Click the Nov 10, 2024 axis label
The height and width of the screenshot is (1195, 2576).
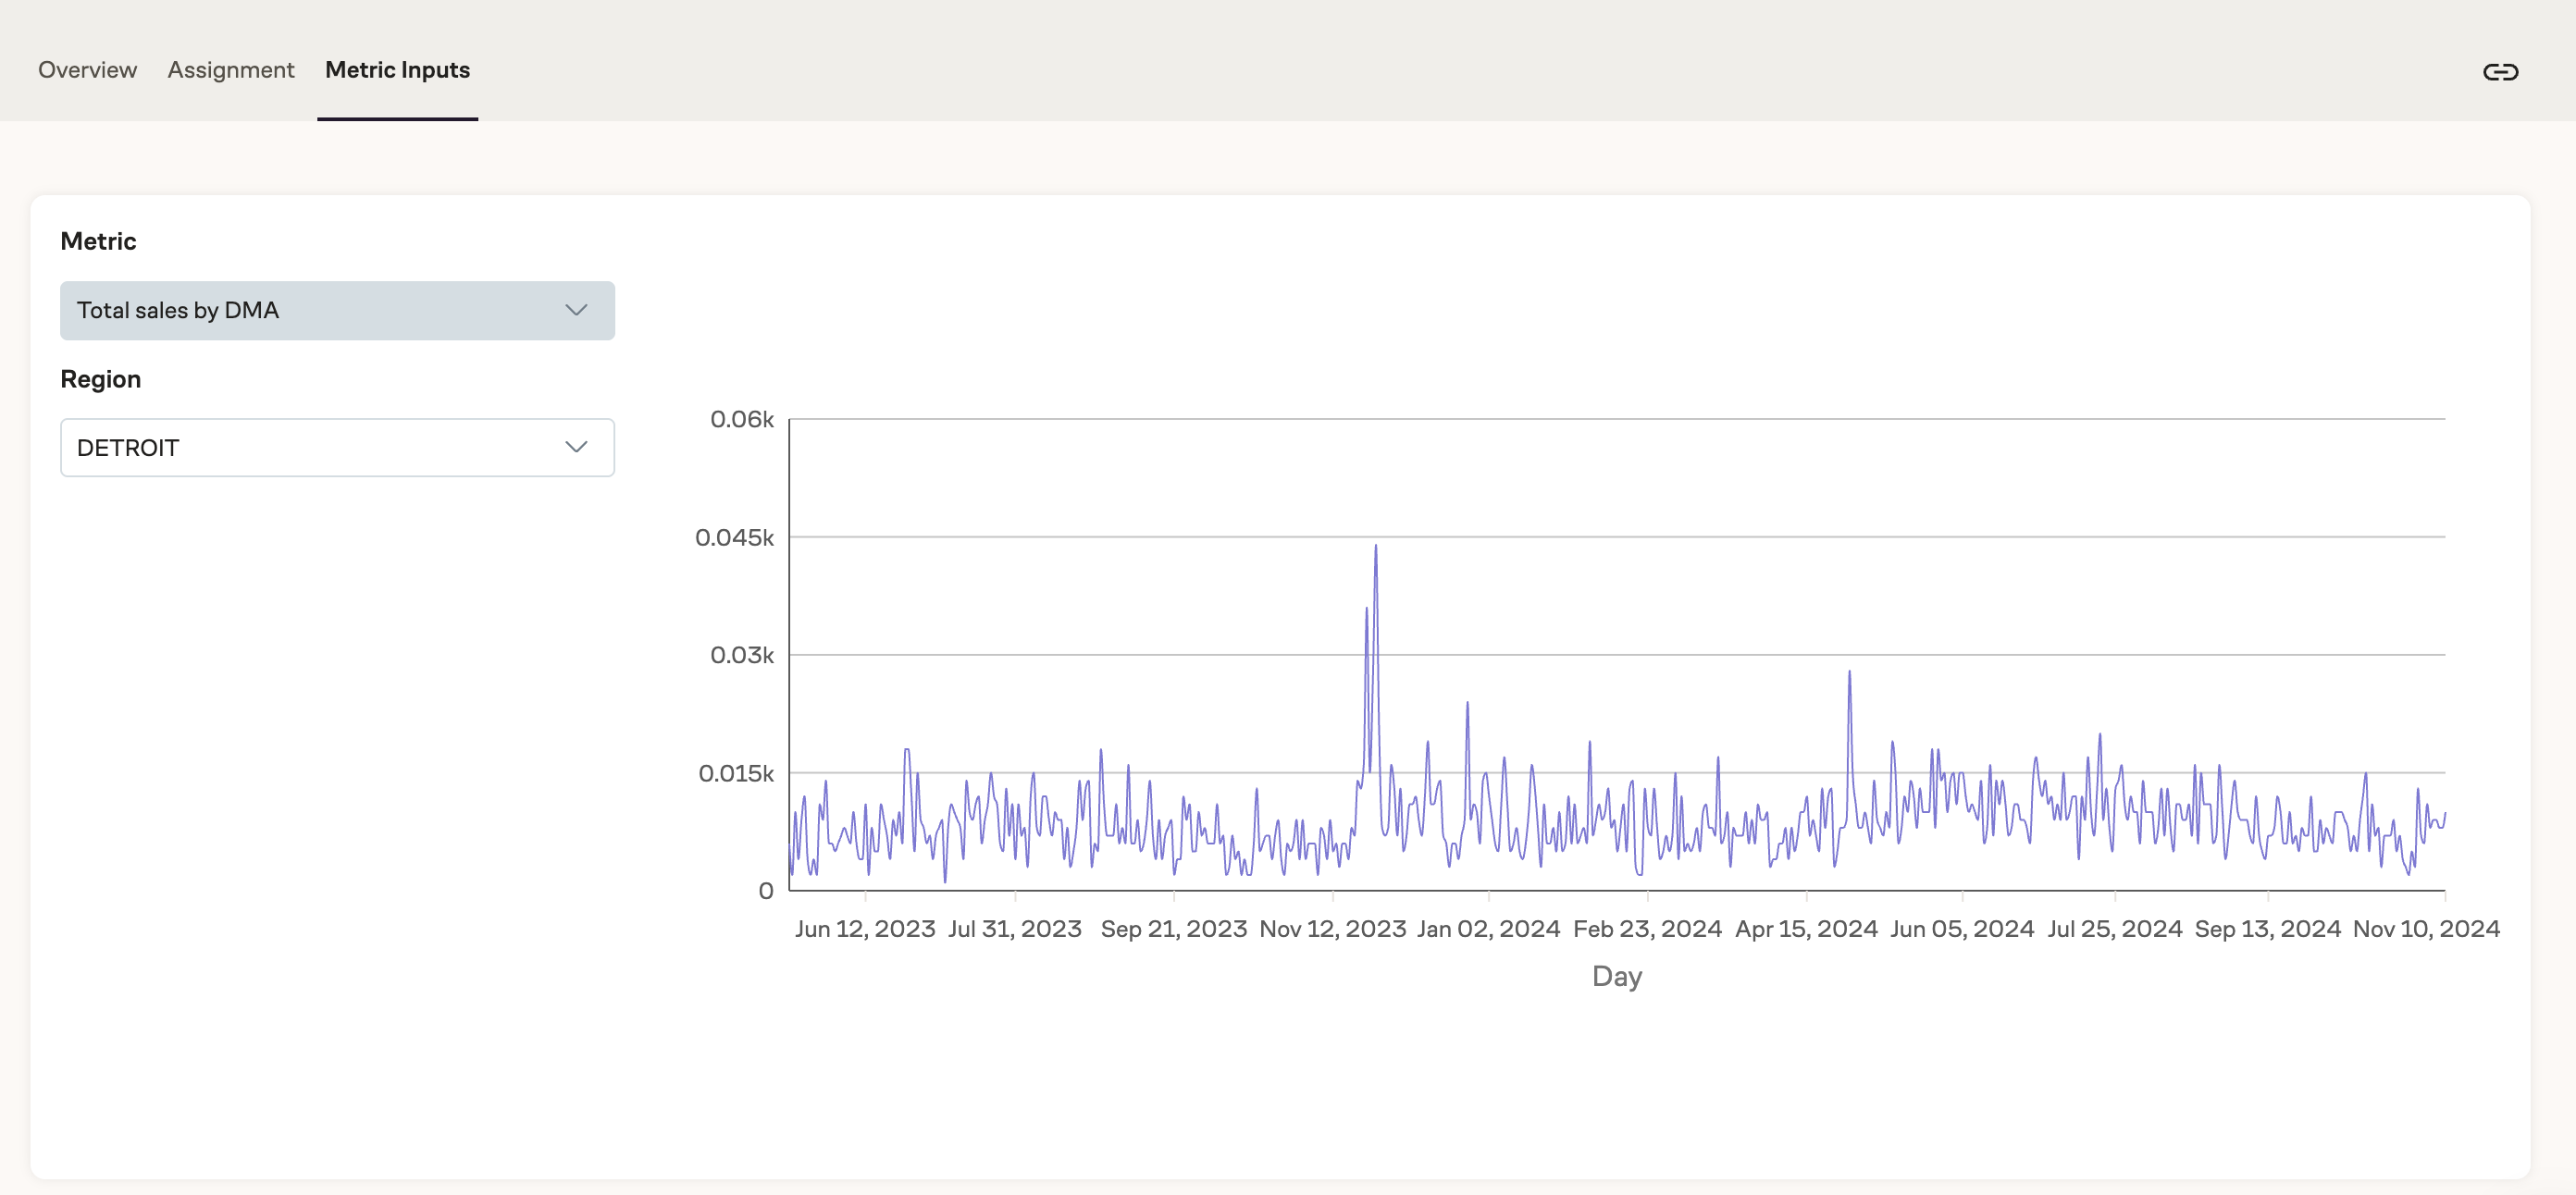pyautogui.click(x=2426, y=928)
